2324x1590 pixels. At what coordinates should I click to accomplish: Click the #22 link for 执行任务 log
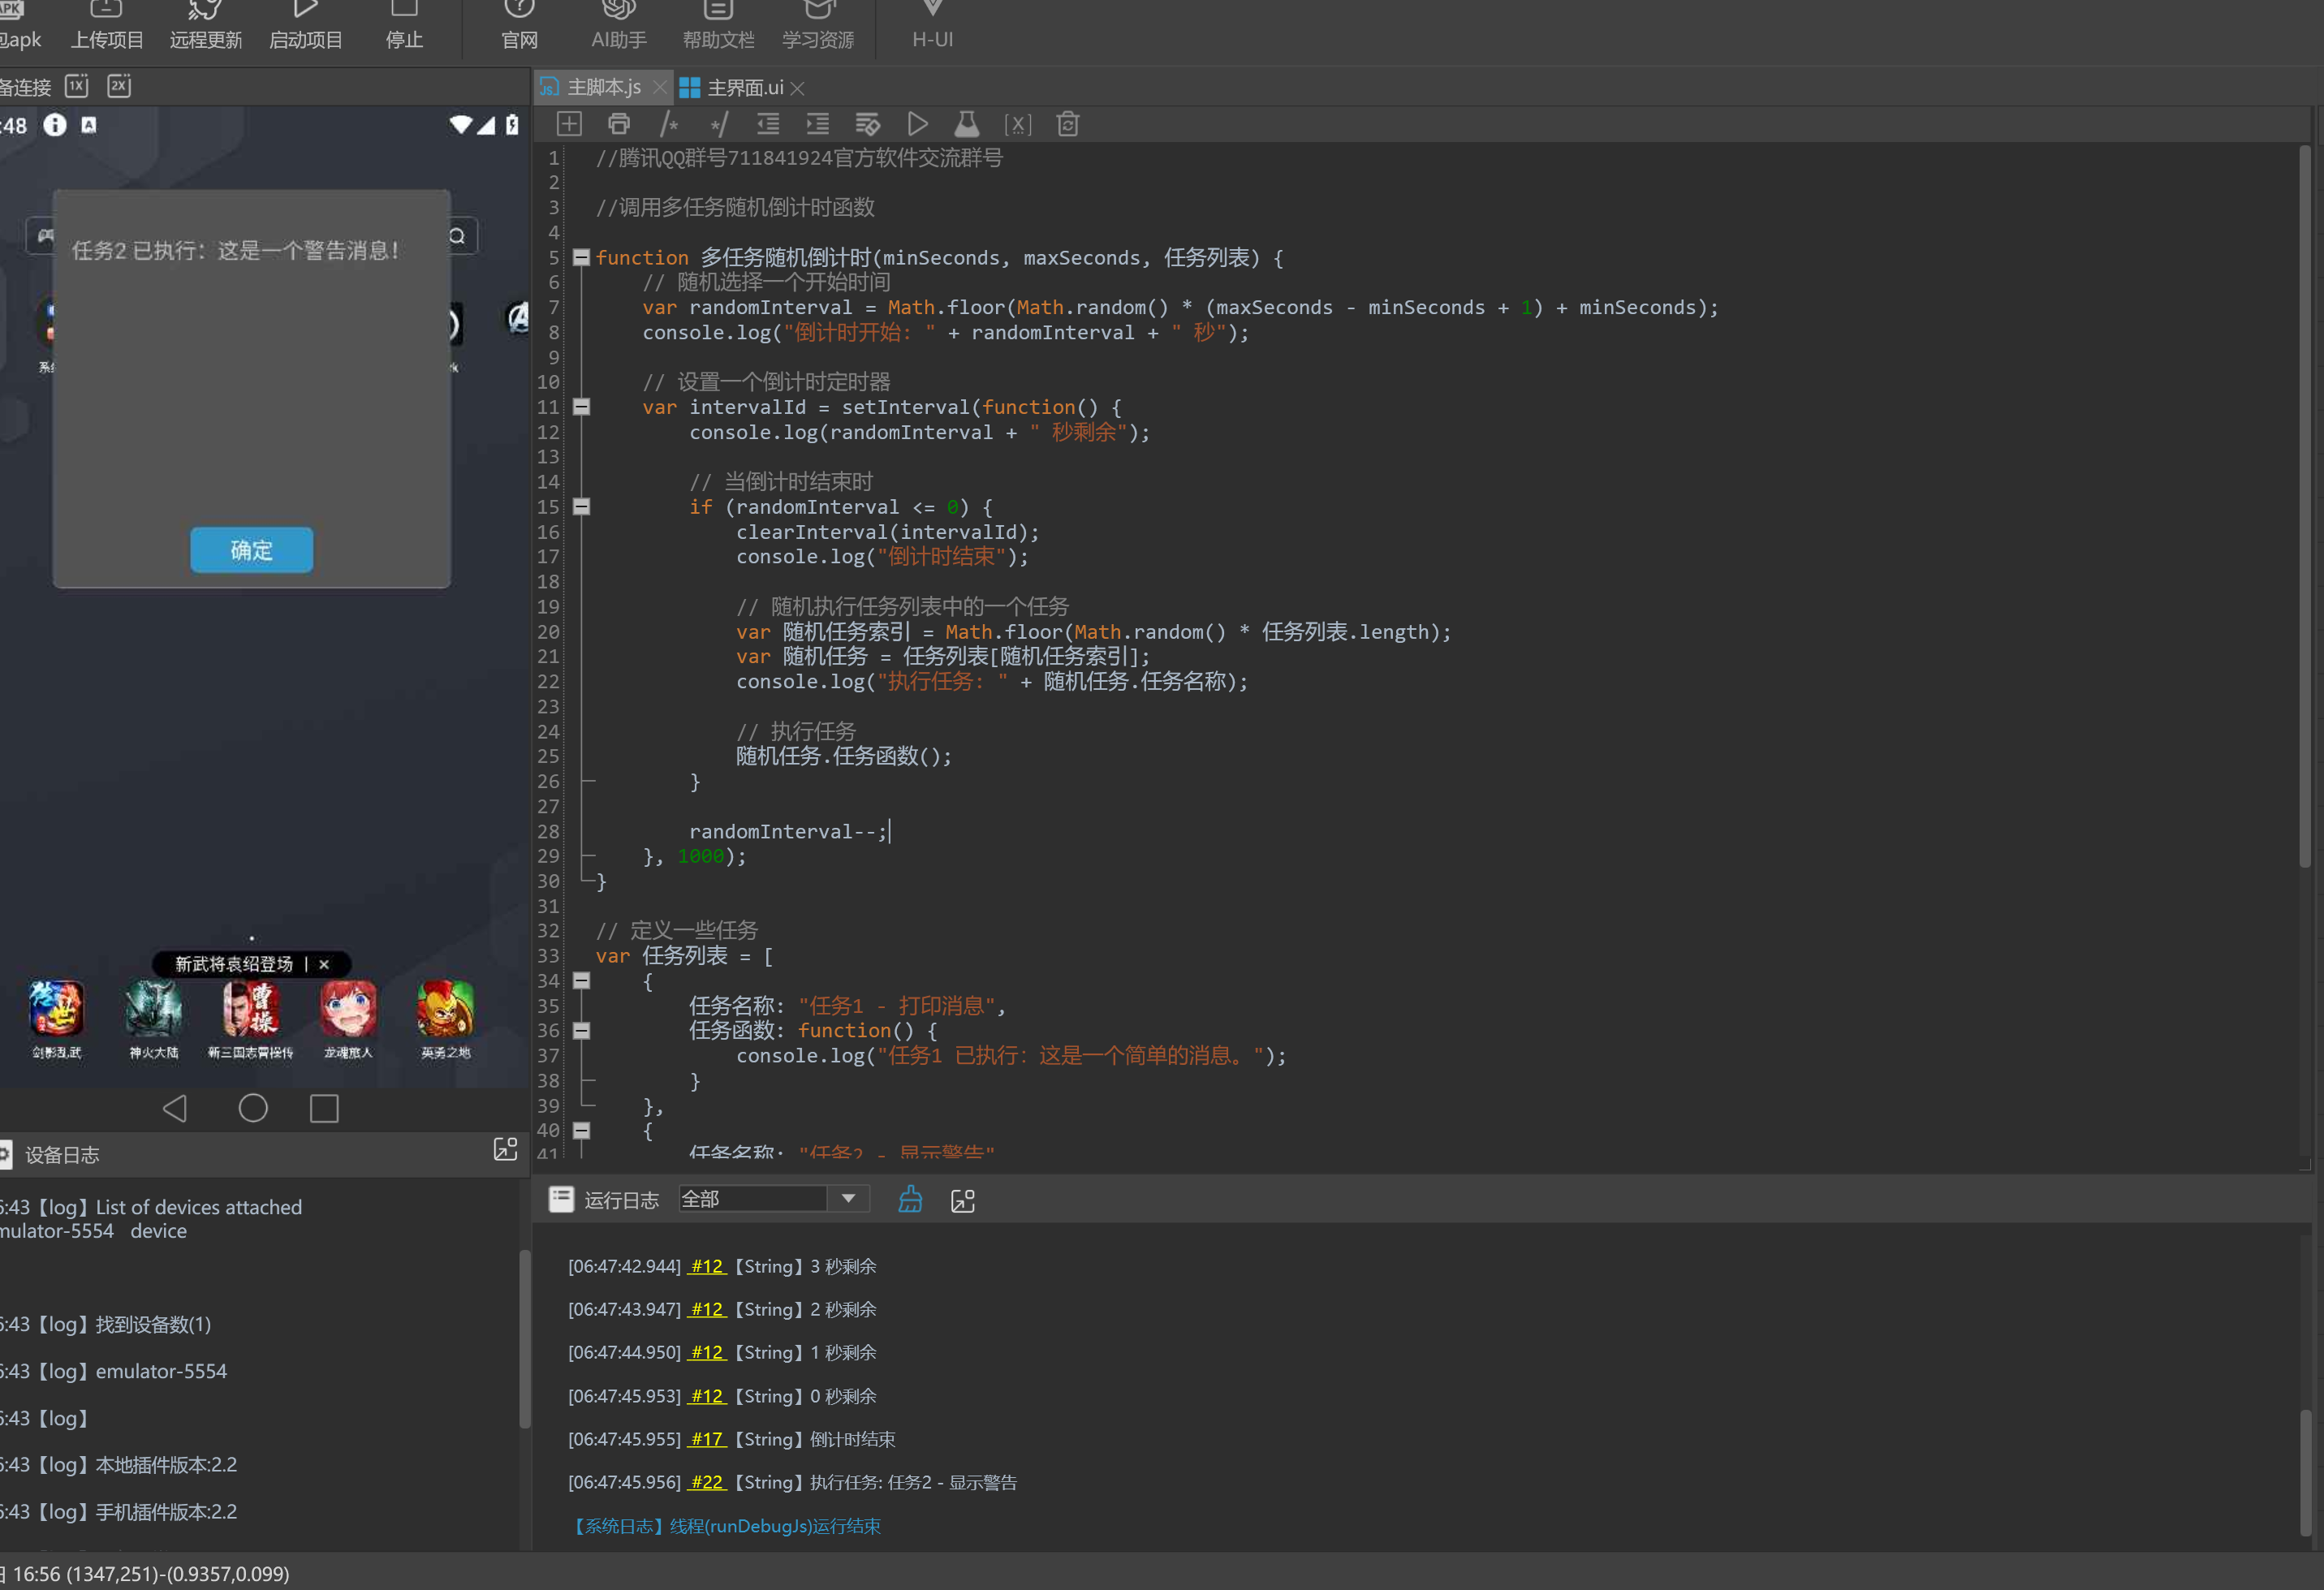pyautogui.click(x=707, y=1482)
